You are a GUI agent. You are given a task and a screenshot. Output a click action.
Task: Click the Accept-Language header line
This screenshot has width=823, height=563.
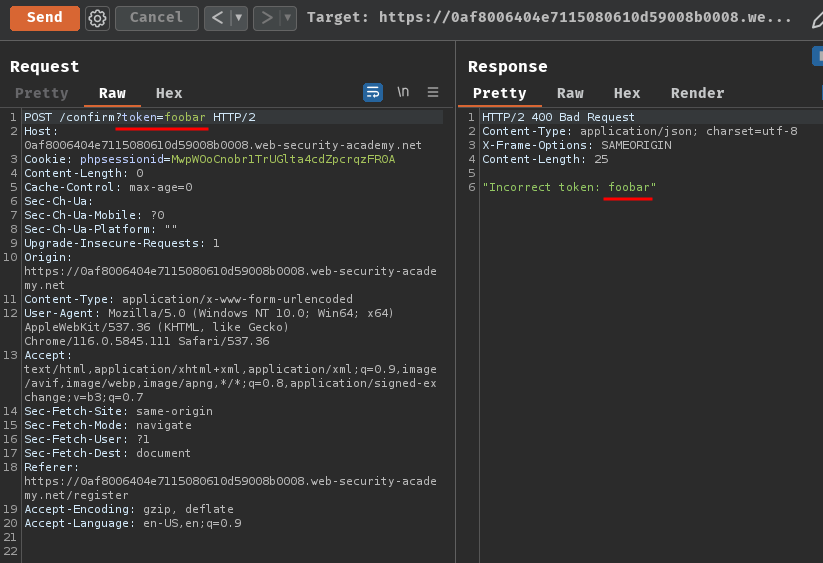pos(133,523)
